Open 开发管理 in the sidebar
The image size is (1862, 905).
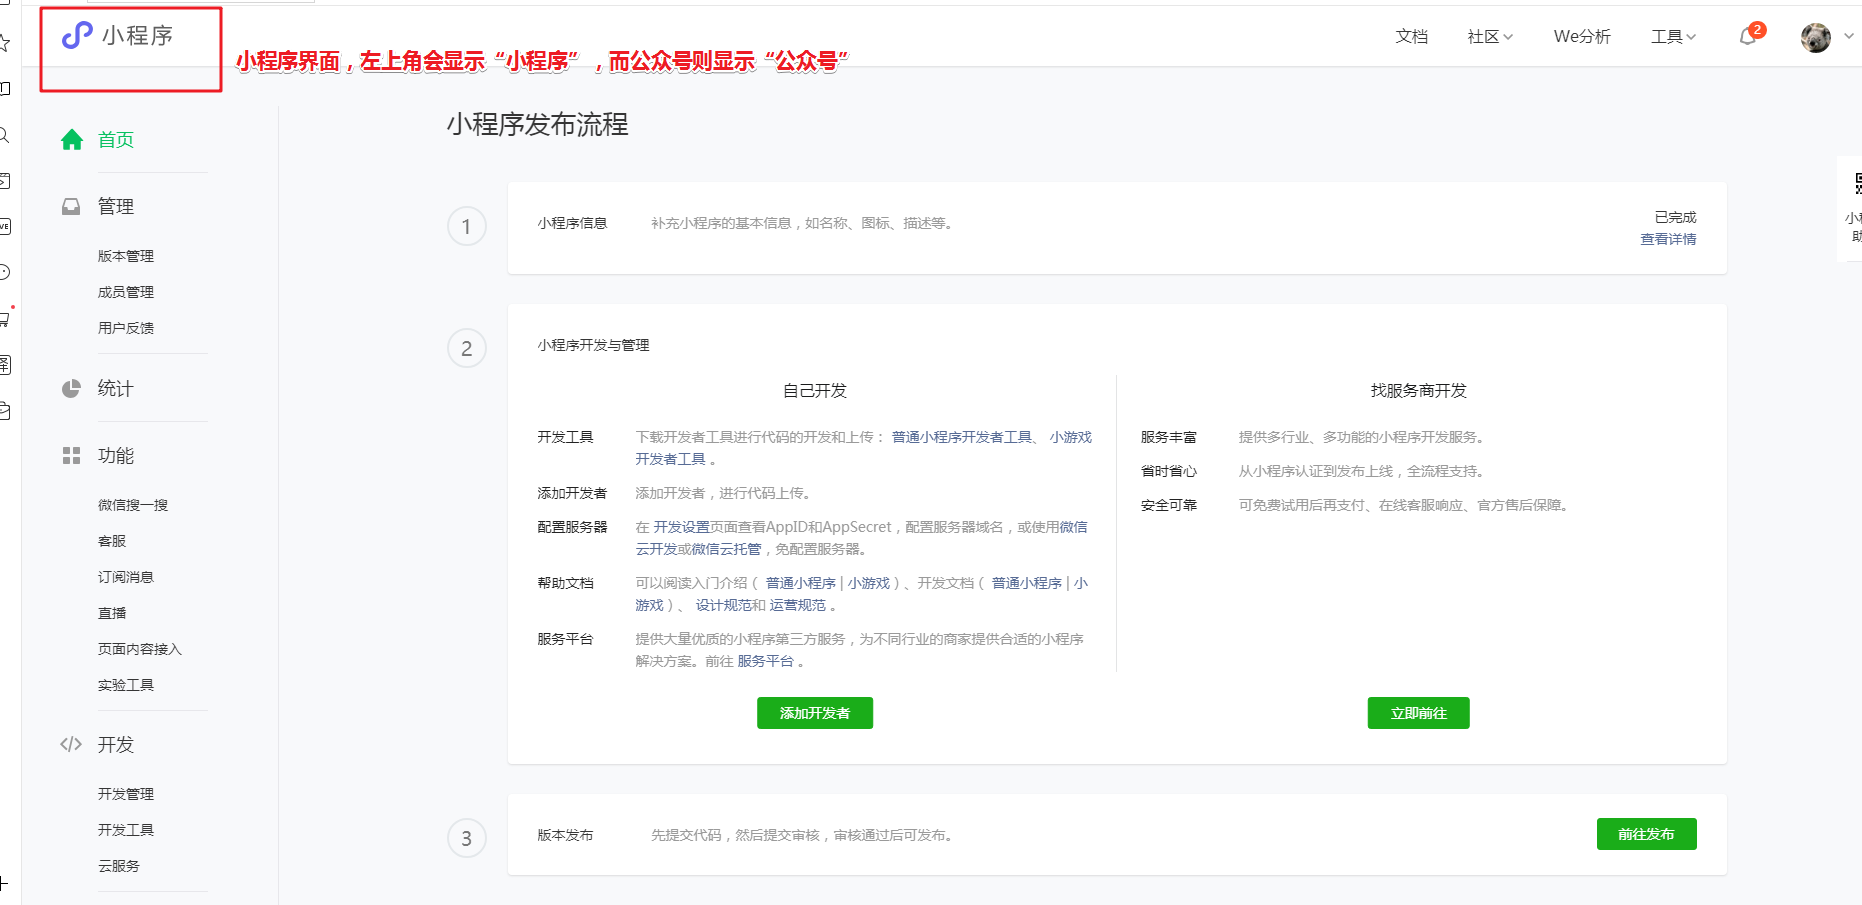click(126, 794)
